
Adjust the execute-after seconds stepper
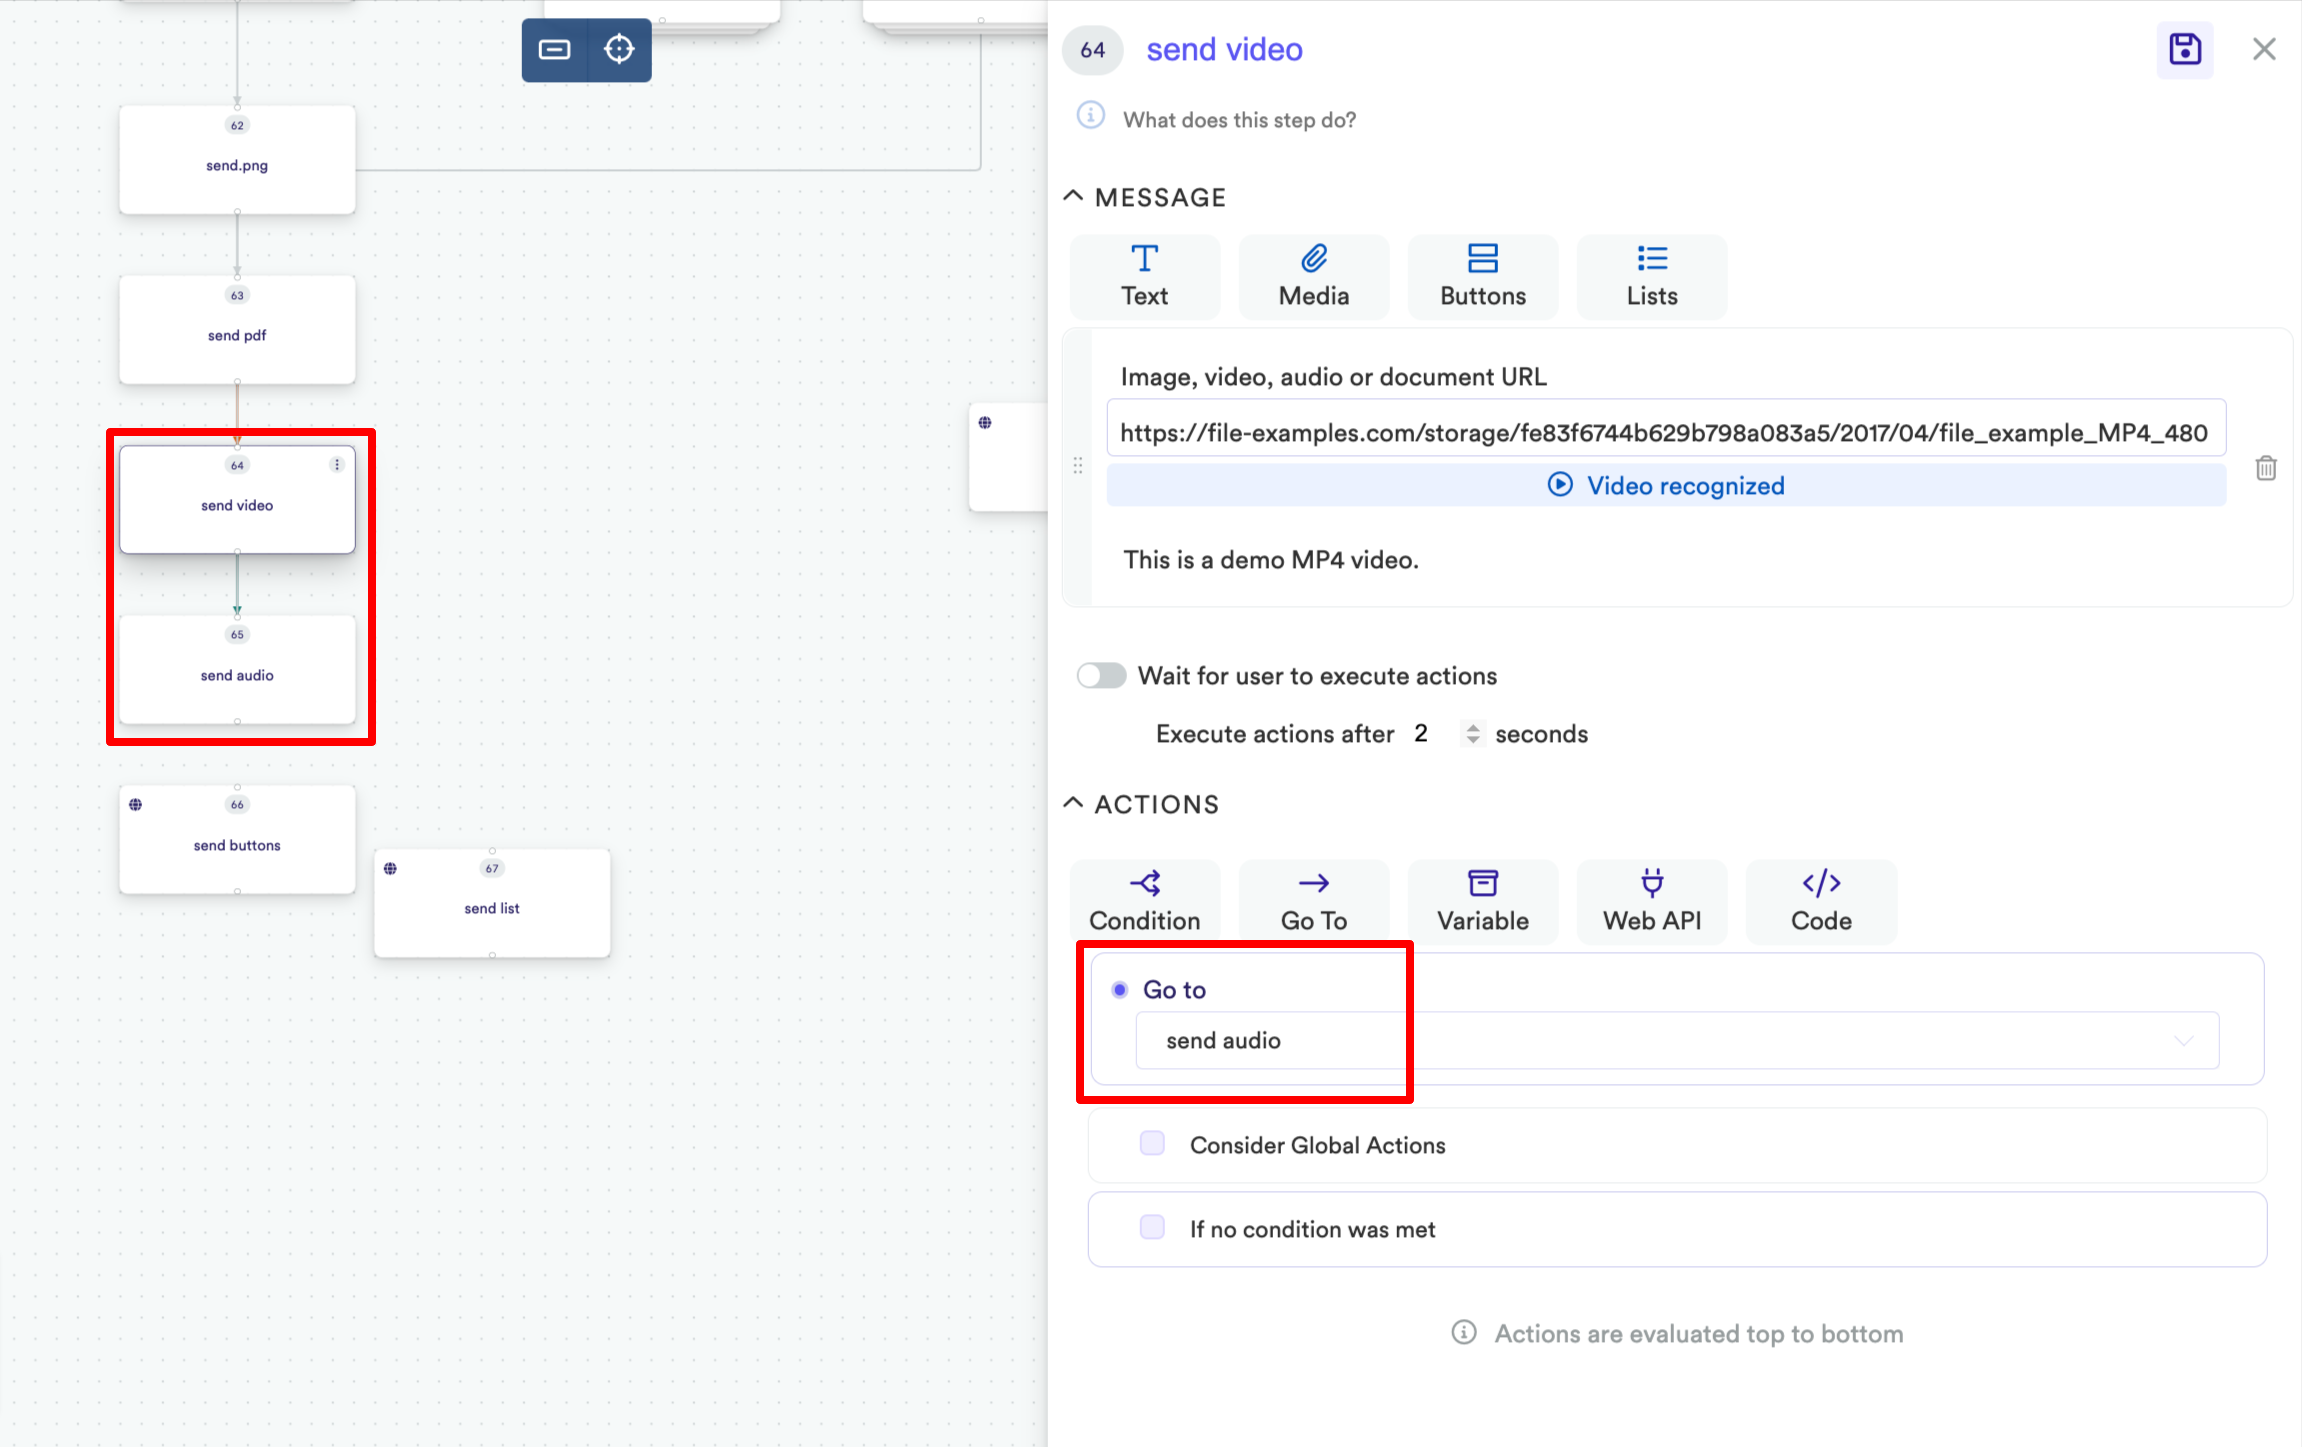(1472, 734)
